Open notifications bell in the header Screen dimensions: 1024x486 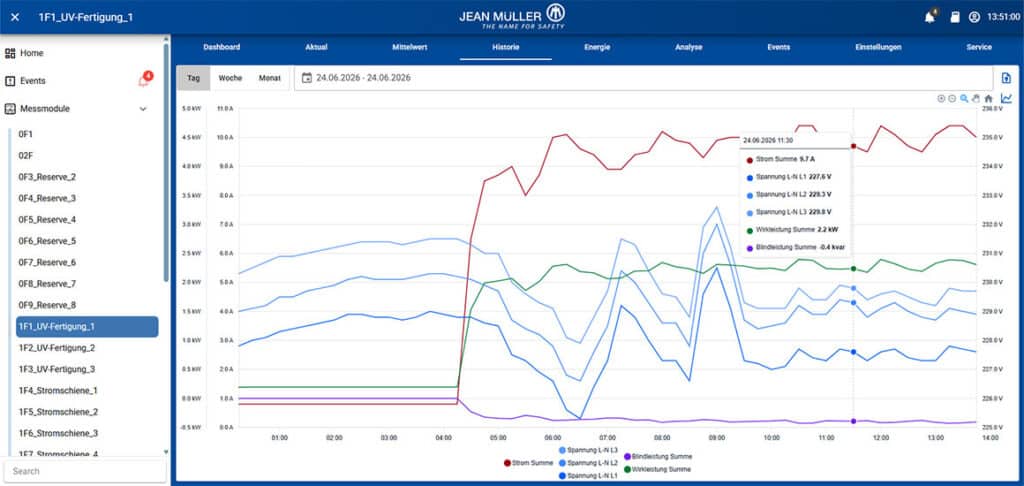931,17
